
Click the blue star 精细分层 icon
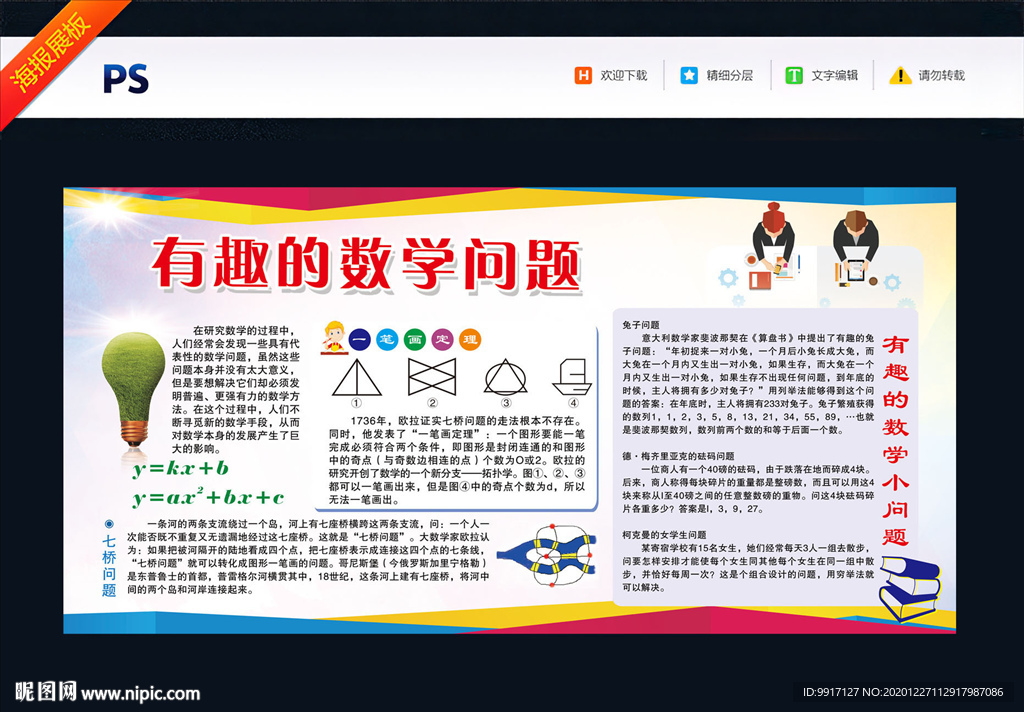(690, 75)
